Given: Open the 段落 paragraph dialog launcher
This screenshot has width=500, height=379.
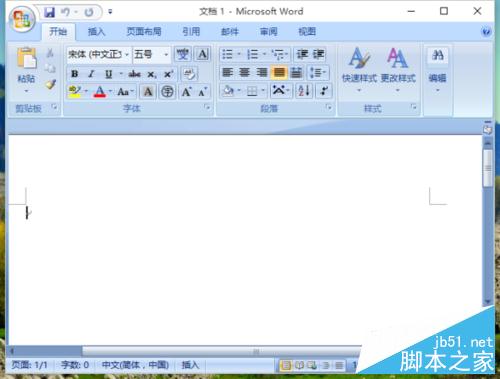Looking at the screenshot, I should point(329,107).
